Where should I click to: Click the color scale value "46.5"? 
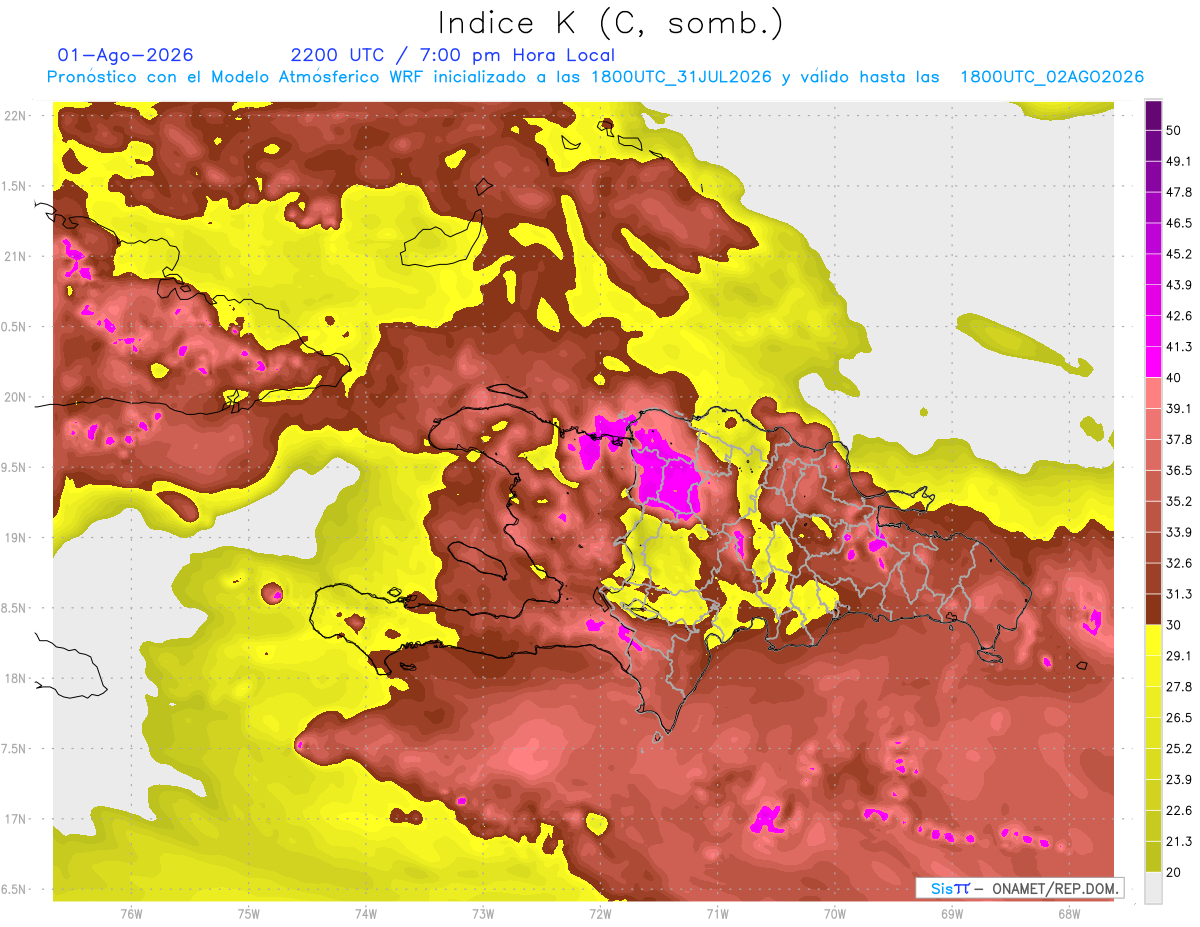(x=1179, y=223)
